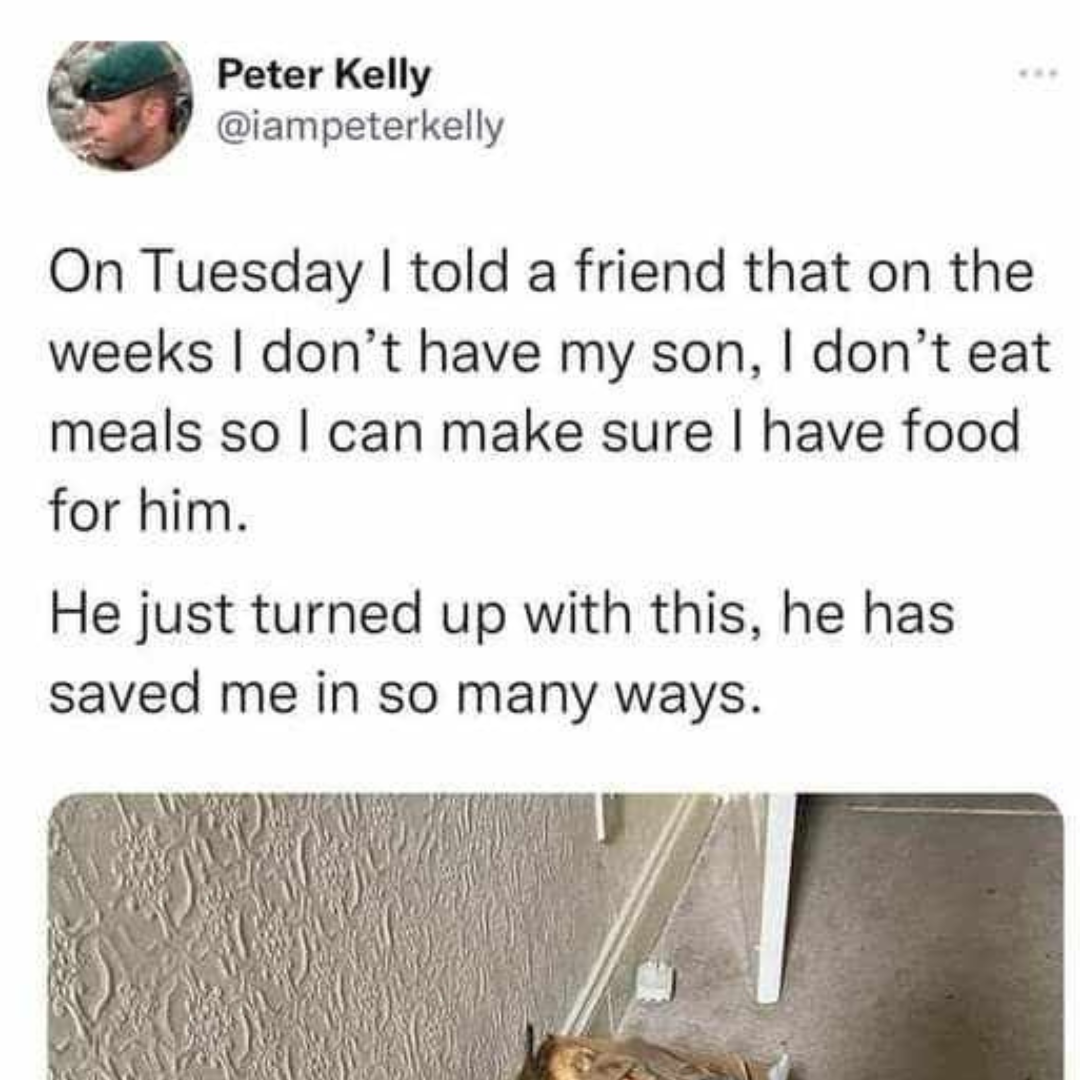Click the text line "for him."
1080x1080 pixels.
pyautogui.click(x=148, y=512)
